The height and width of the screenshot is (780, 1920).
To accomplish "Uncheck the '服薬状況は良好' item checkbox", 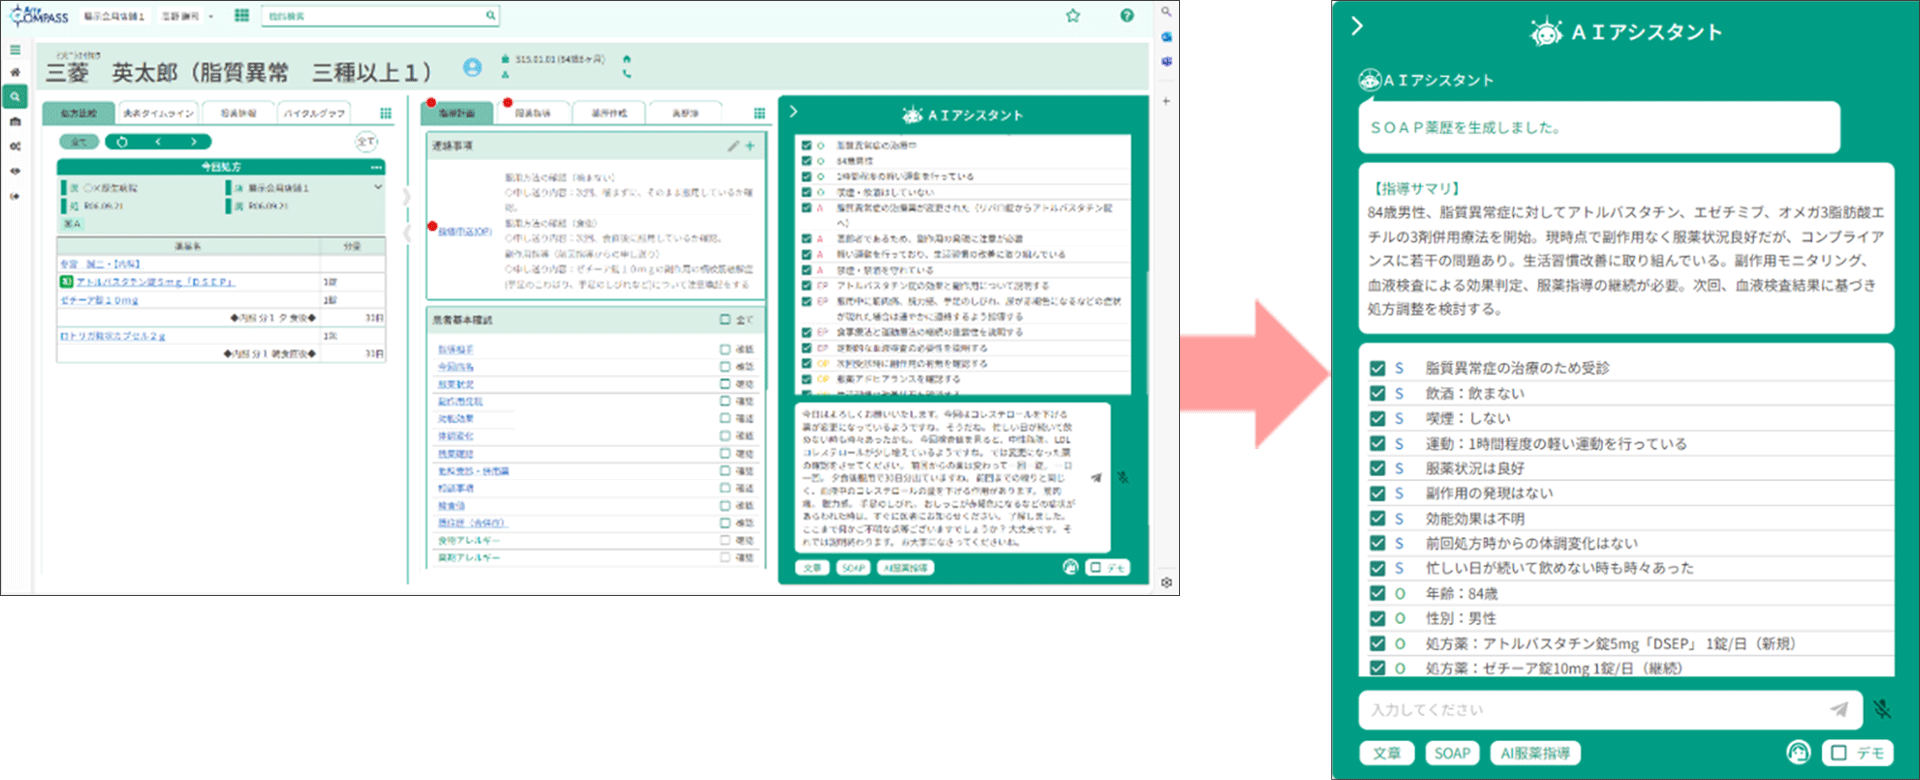I will (x=1378, y=468).
